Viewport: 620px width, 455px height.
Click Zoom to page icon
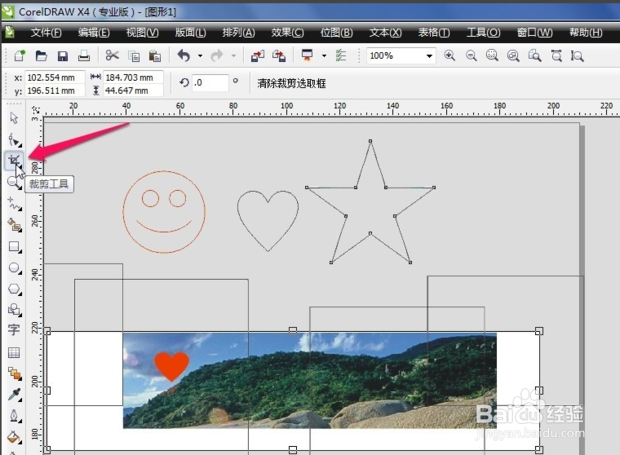[x=535, y=56]
